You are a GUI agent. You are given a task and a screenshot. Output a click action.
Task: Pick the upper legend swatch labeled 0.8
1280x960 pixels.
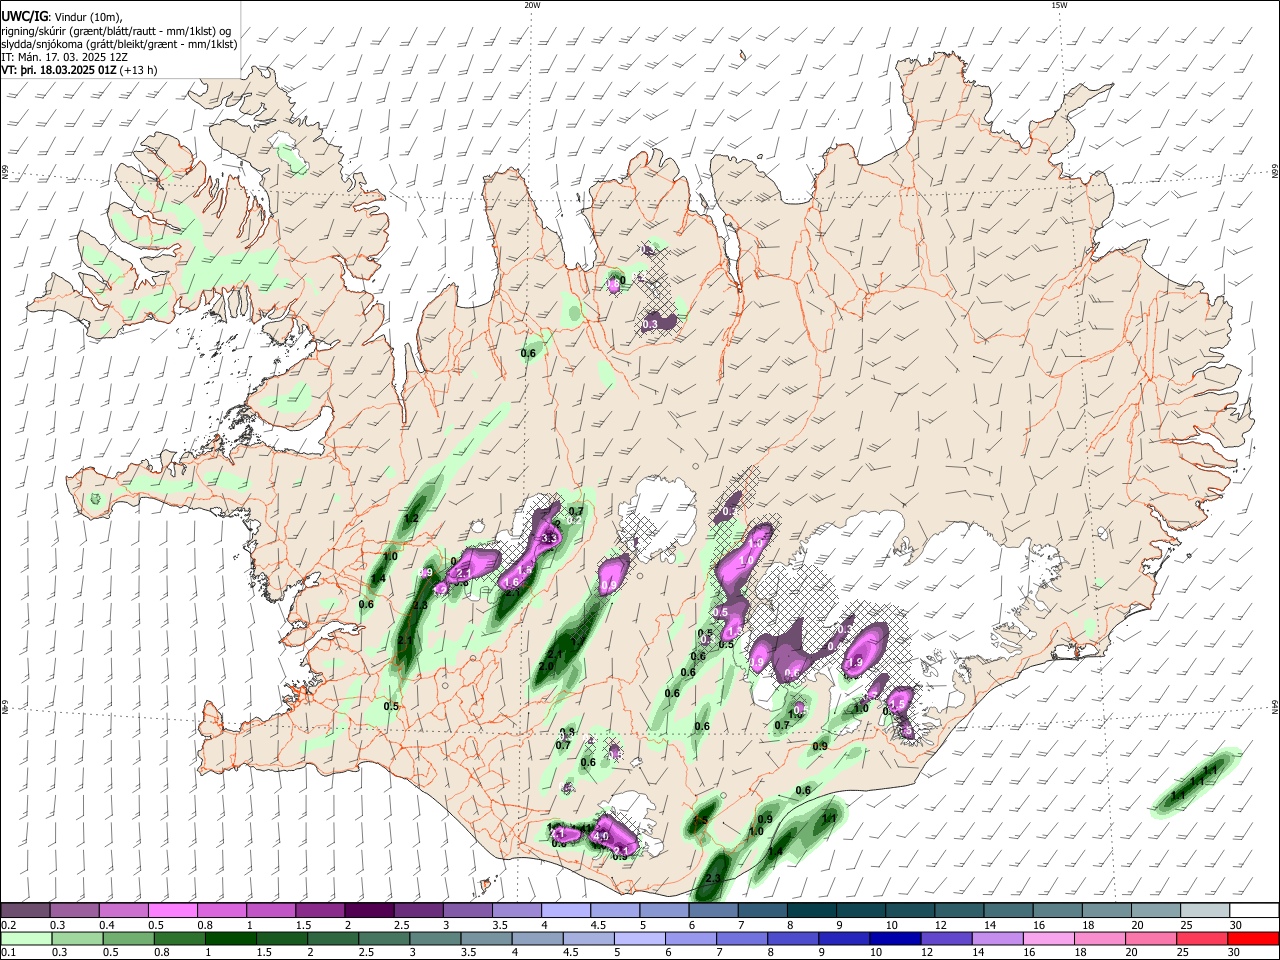pyautogui.click(x=221, y=911)
